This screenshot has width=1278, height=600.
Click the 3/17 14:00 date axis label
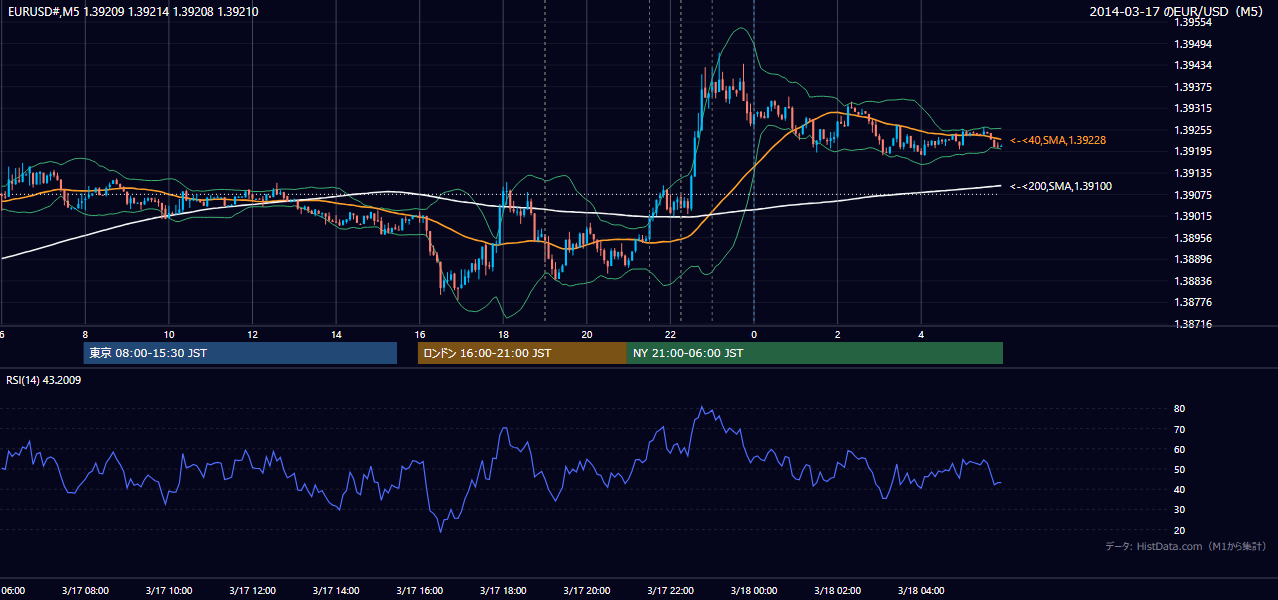click(x=336, y=591)
